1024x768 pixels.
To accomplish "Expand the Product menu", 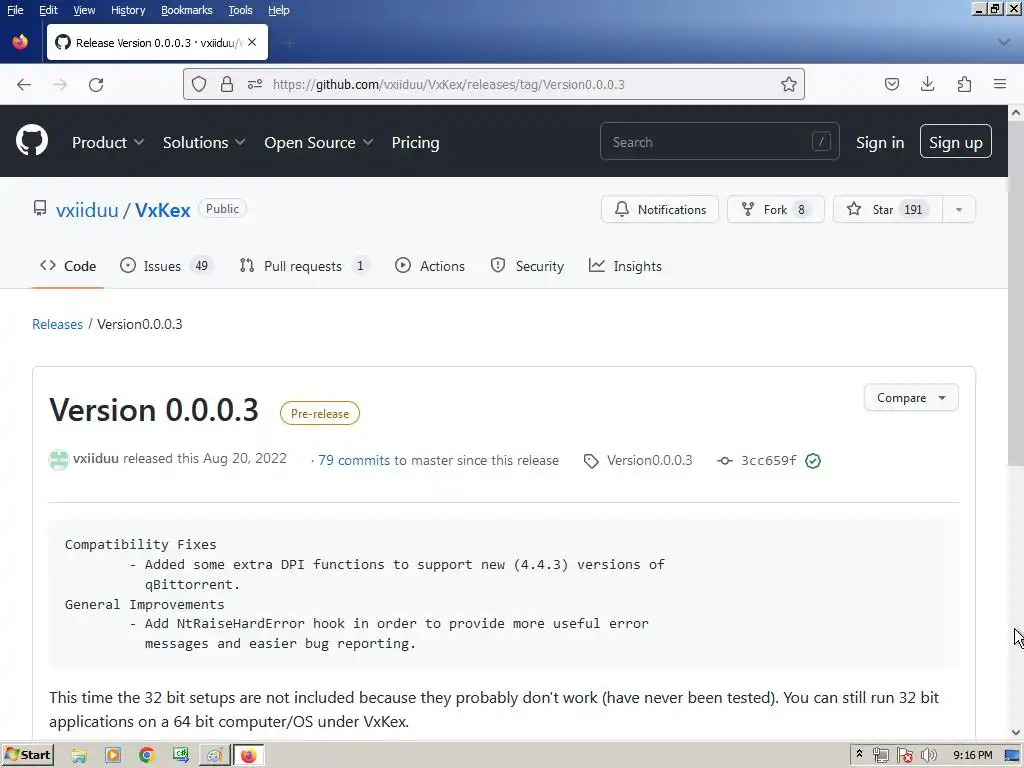I will (x=108, y=142).
